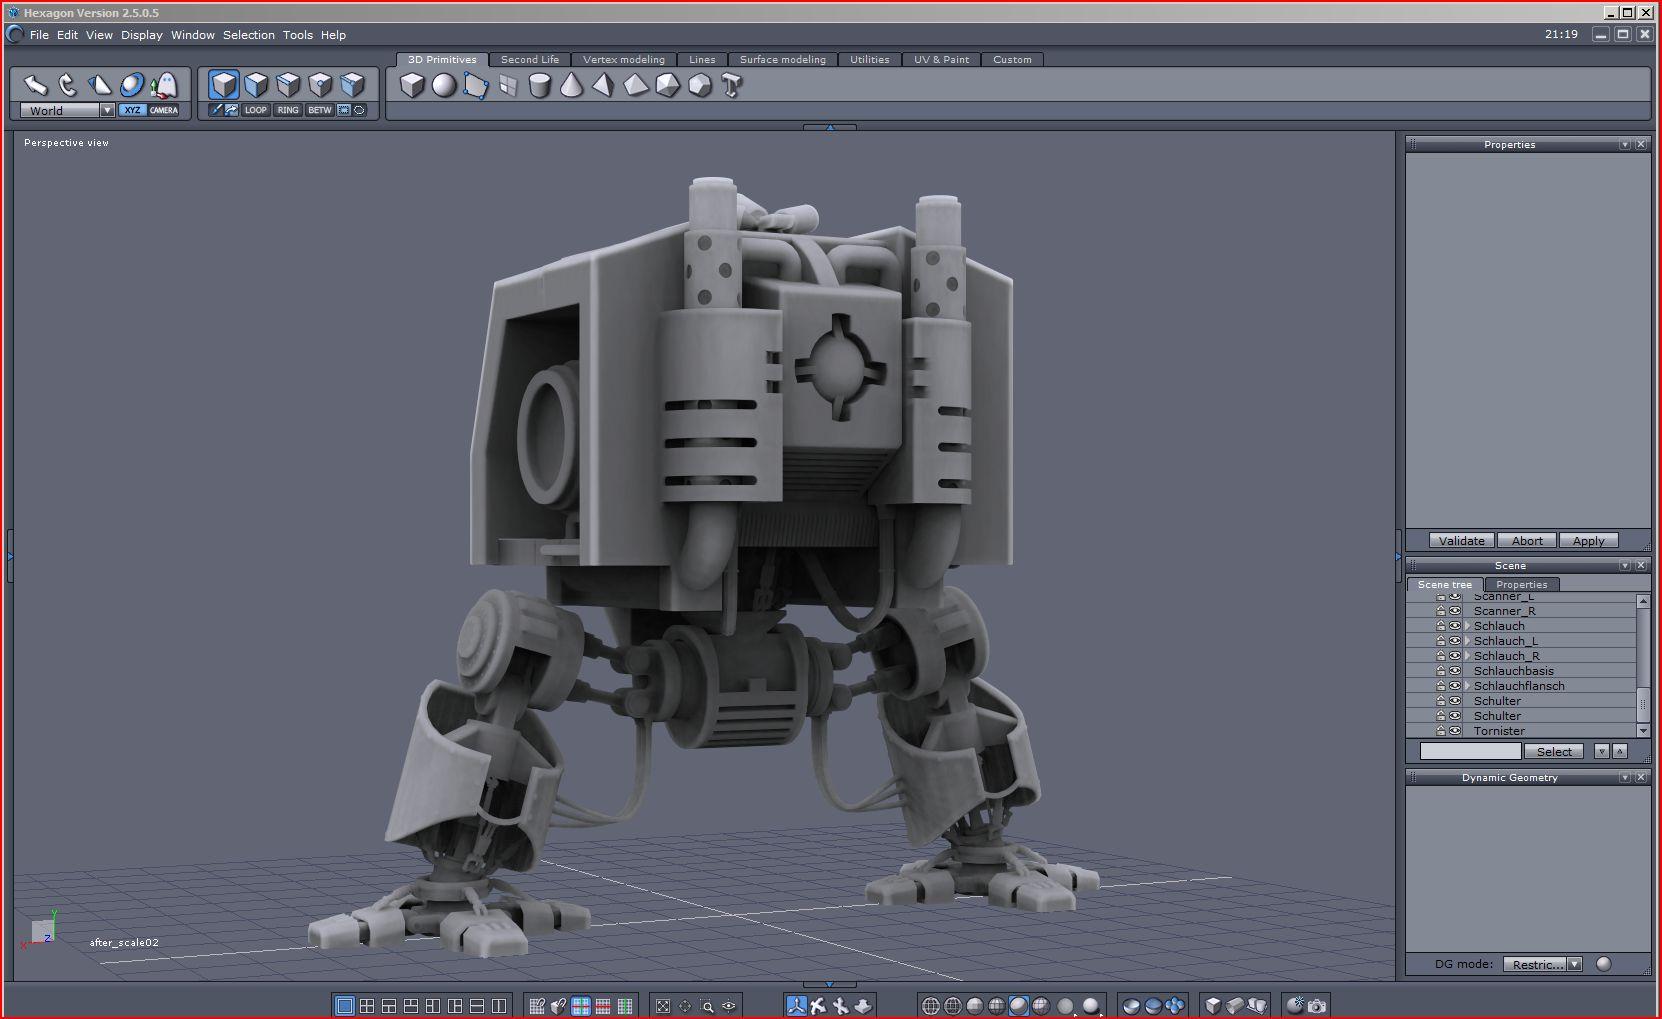
Task: Select the Sphere primitive icon
Action: point(444,86)
